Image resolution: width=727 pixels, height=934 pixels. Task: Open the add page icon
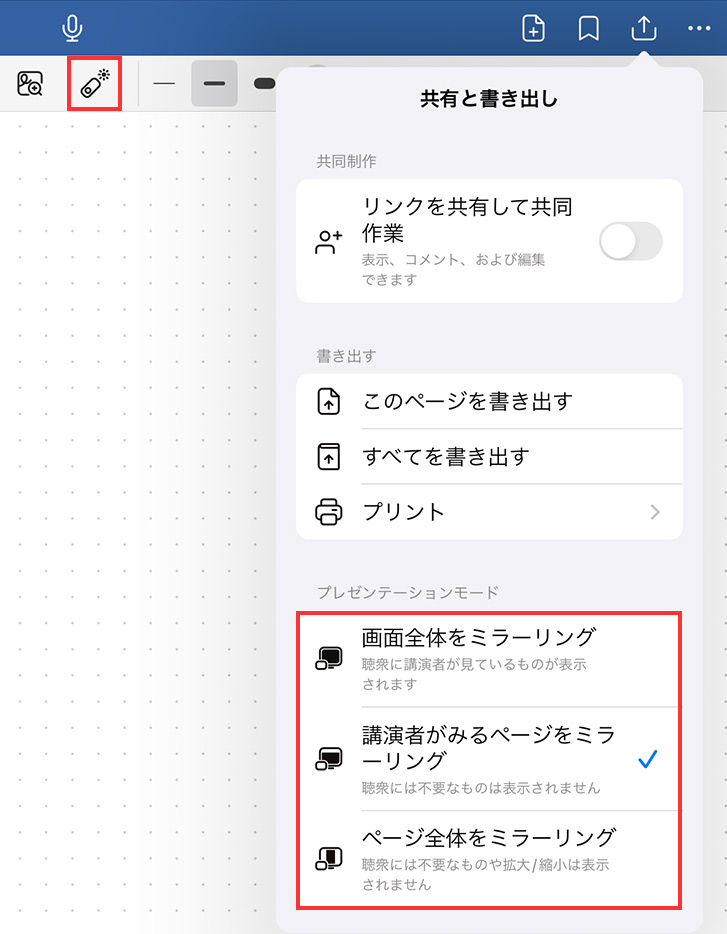point(533,29)
